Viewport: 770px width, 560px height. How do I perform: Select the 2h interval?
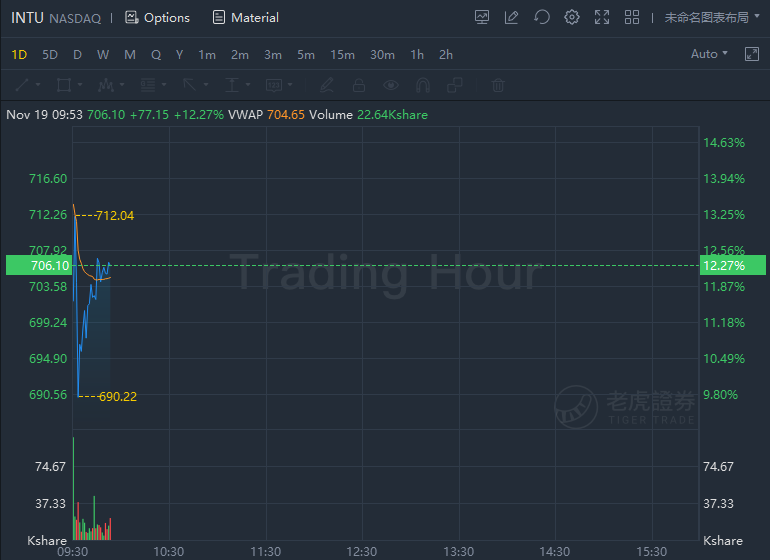coord(445,55)
